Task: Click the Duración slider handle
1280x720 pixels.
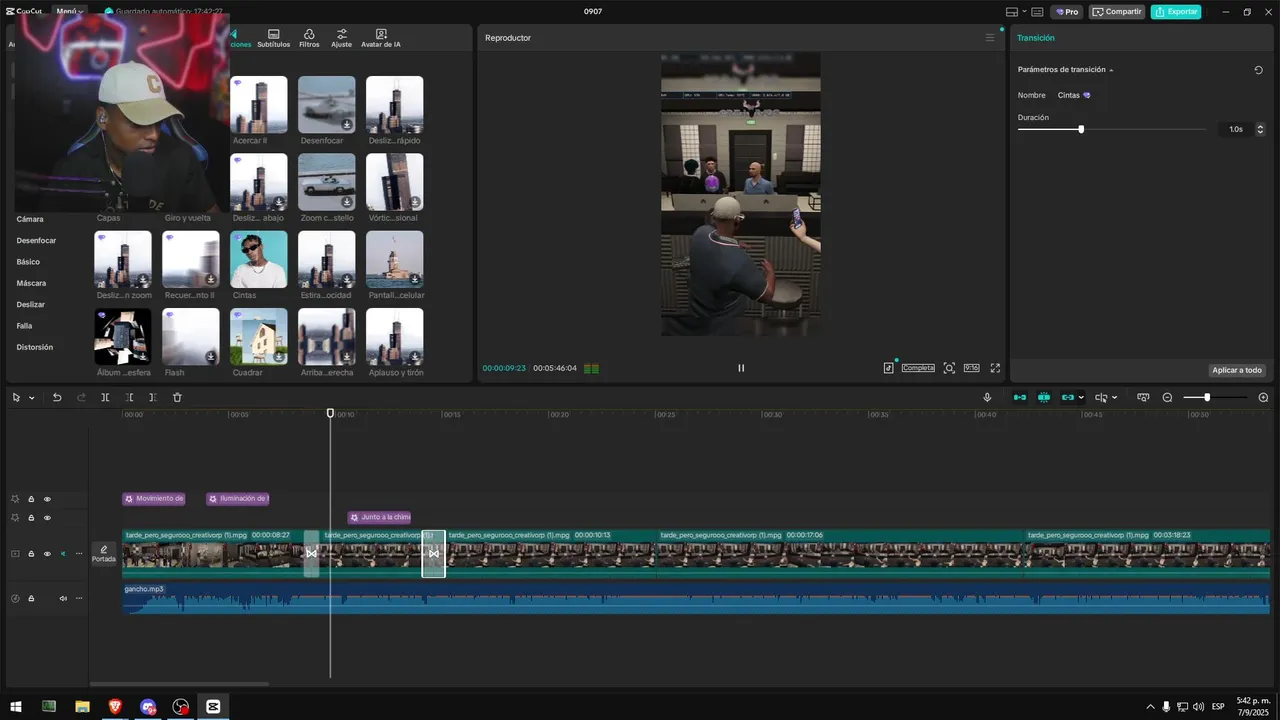Action: pyautogui.click(x=1081, y=129)
